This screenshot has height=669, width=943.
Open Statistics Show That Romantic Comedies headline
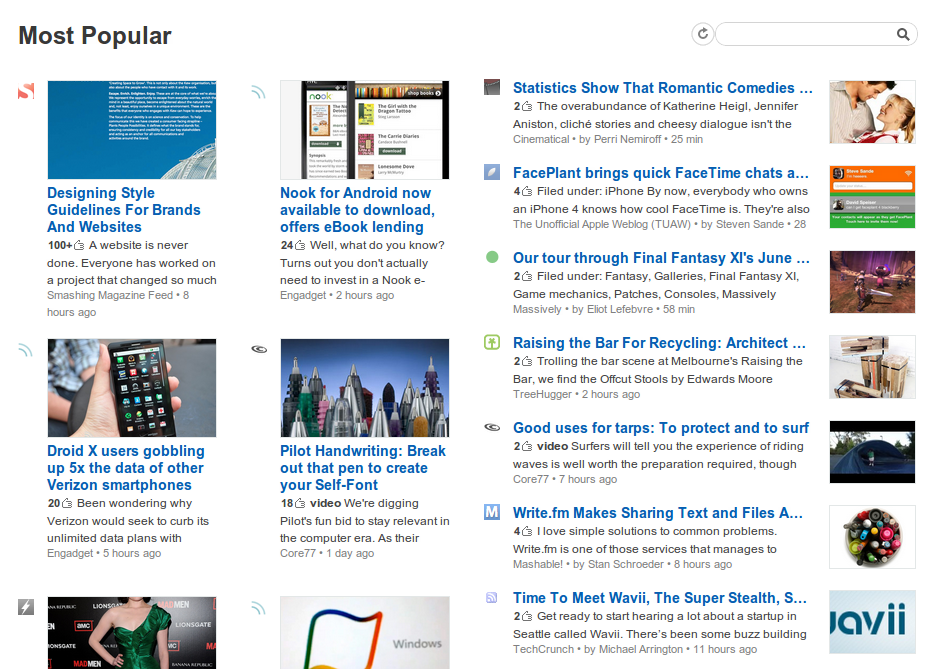[663, 88]
